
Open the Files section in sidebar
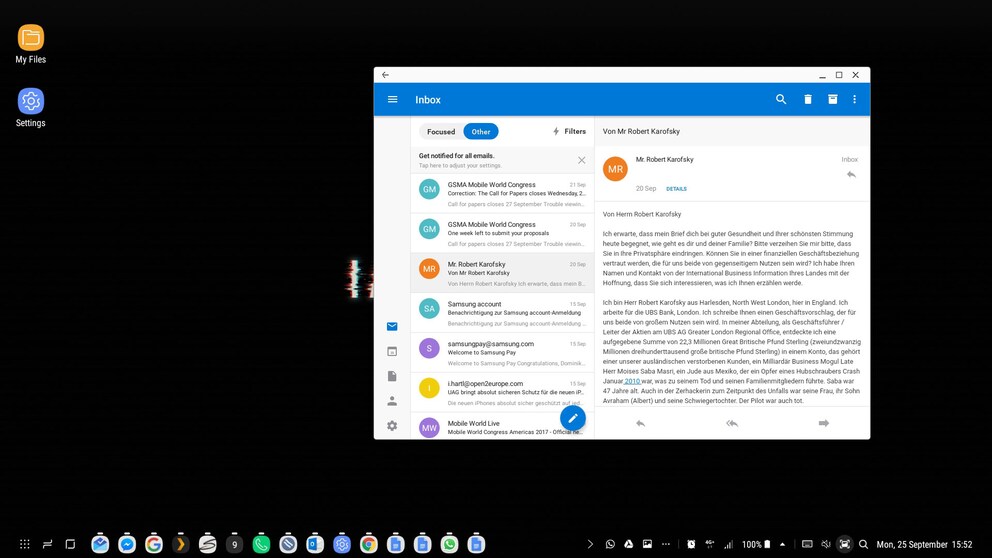392,376
